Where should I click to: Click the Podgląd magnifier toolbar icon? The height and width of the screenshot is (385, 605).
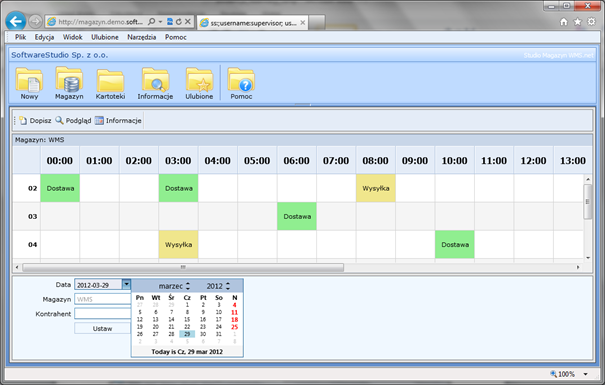click(x=59, y=120)
